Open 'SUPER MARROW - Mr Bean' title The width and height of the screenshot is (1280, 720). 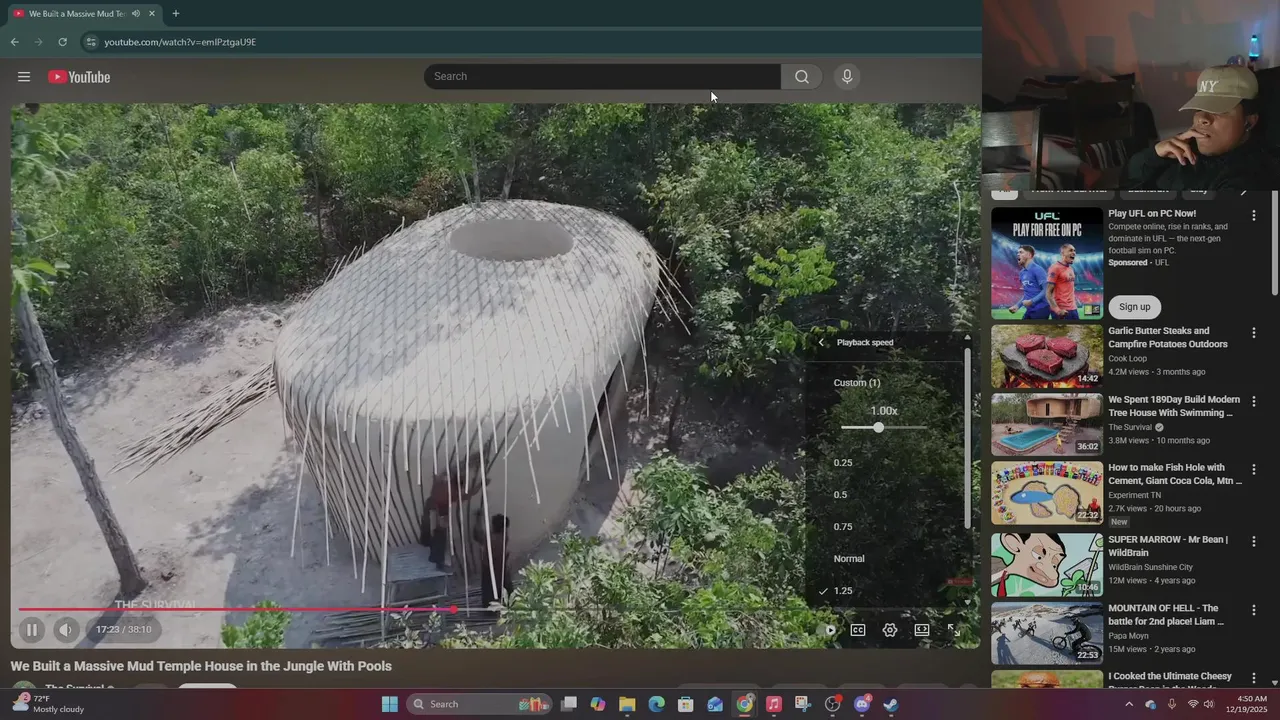coord(1168,546)
